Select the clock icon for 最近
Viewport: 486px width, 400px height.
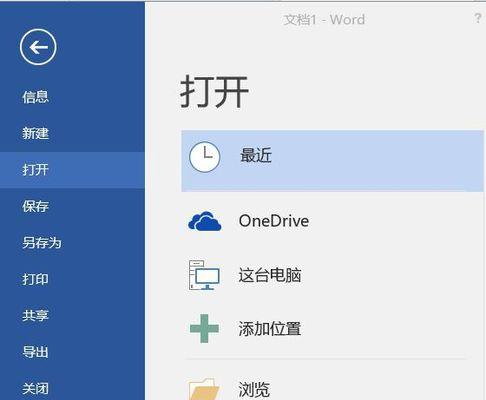pyautogui.click(x=204, y=157)
